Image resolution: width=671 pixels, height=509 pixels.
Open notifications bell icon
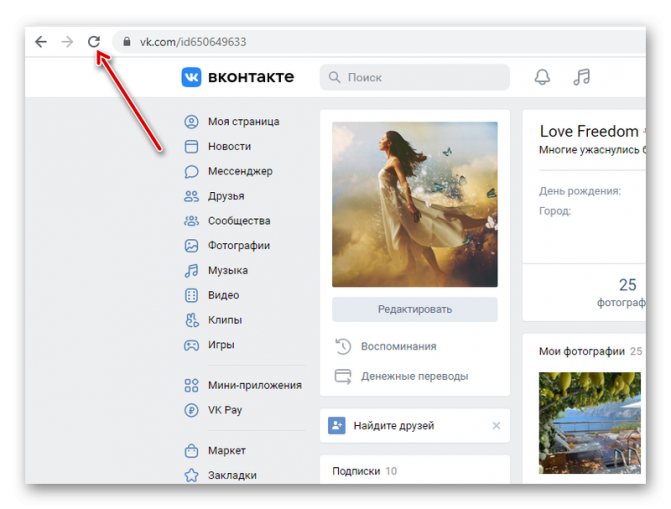click(x=542, y=77)
